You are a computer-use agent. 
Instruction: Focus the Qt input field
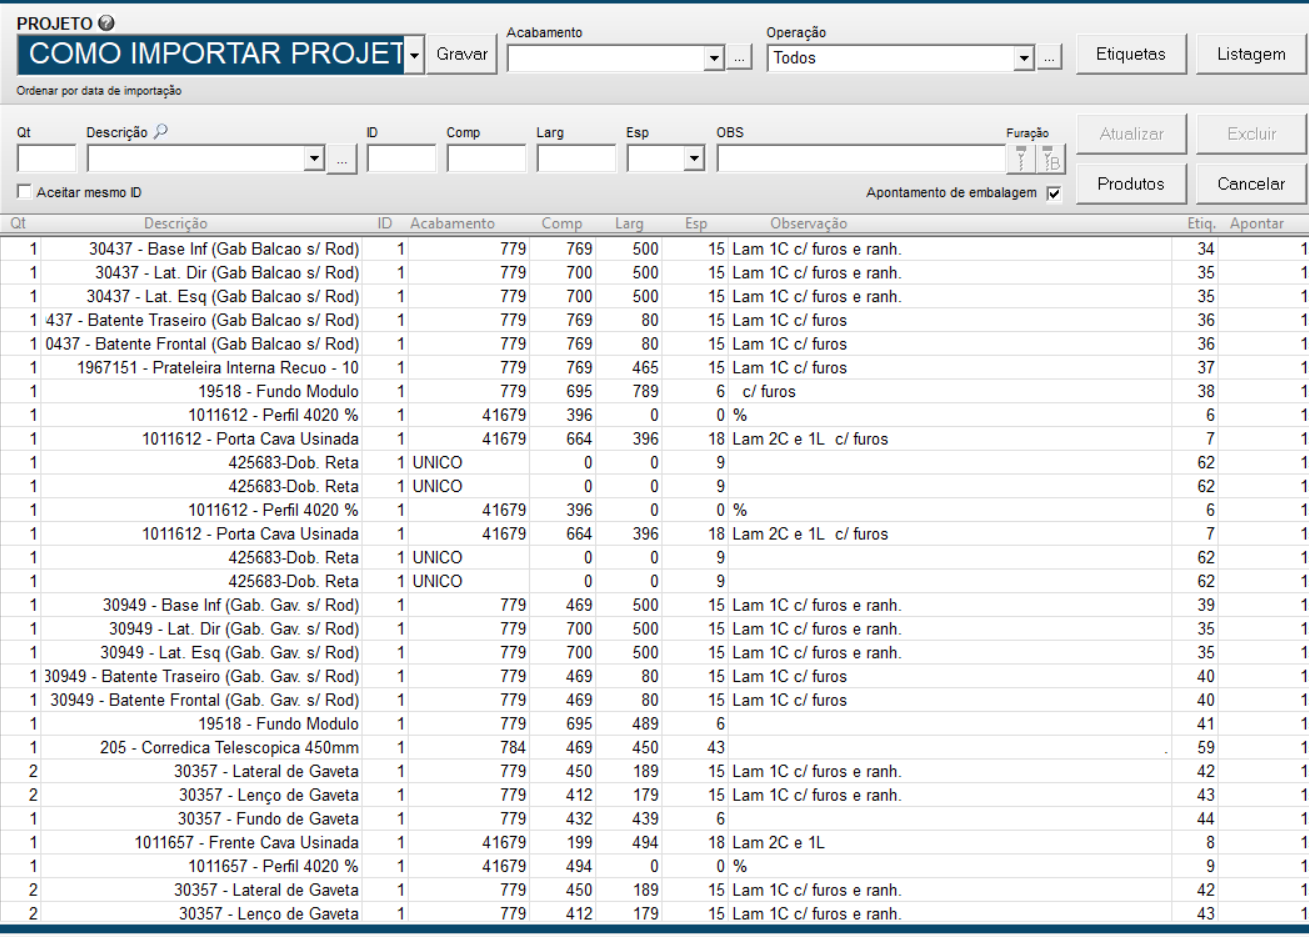(47, 158)
